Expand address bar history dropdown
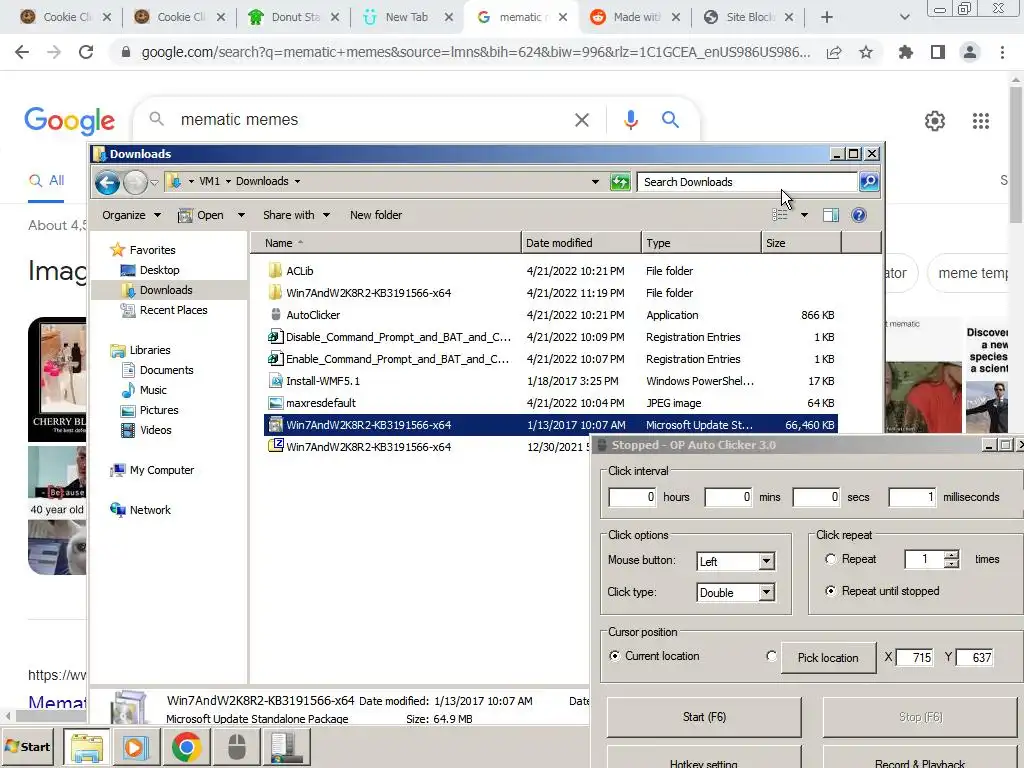1024x768 pixels. pos(595,182)
